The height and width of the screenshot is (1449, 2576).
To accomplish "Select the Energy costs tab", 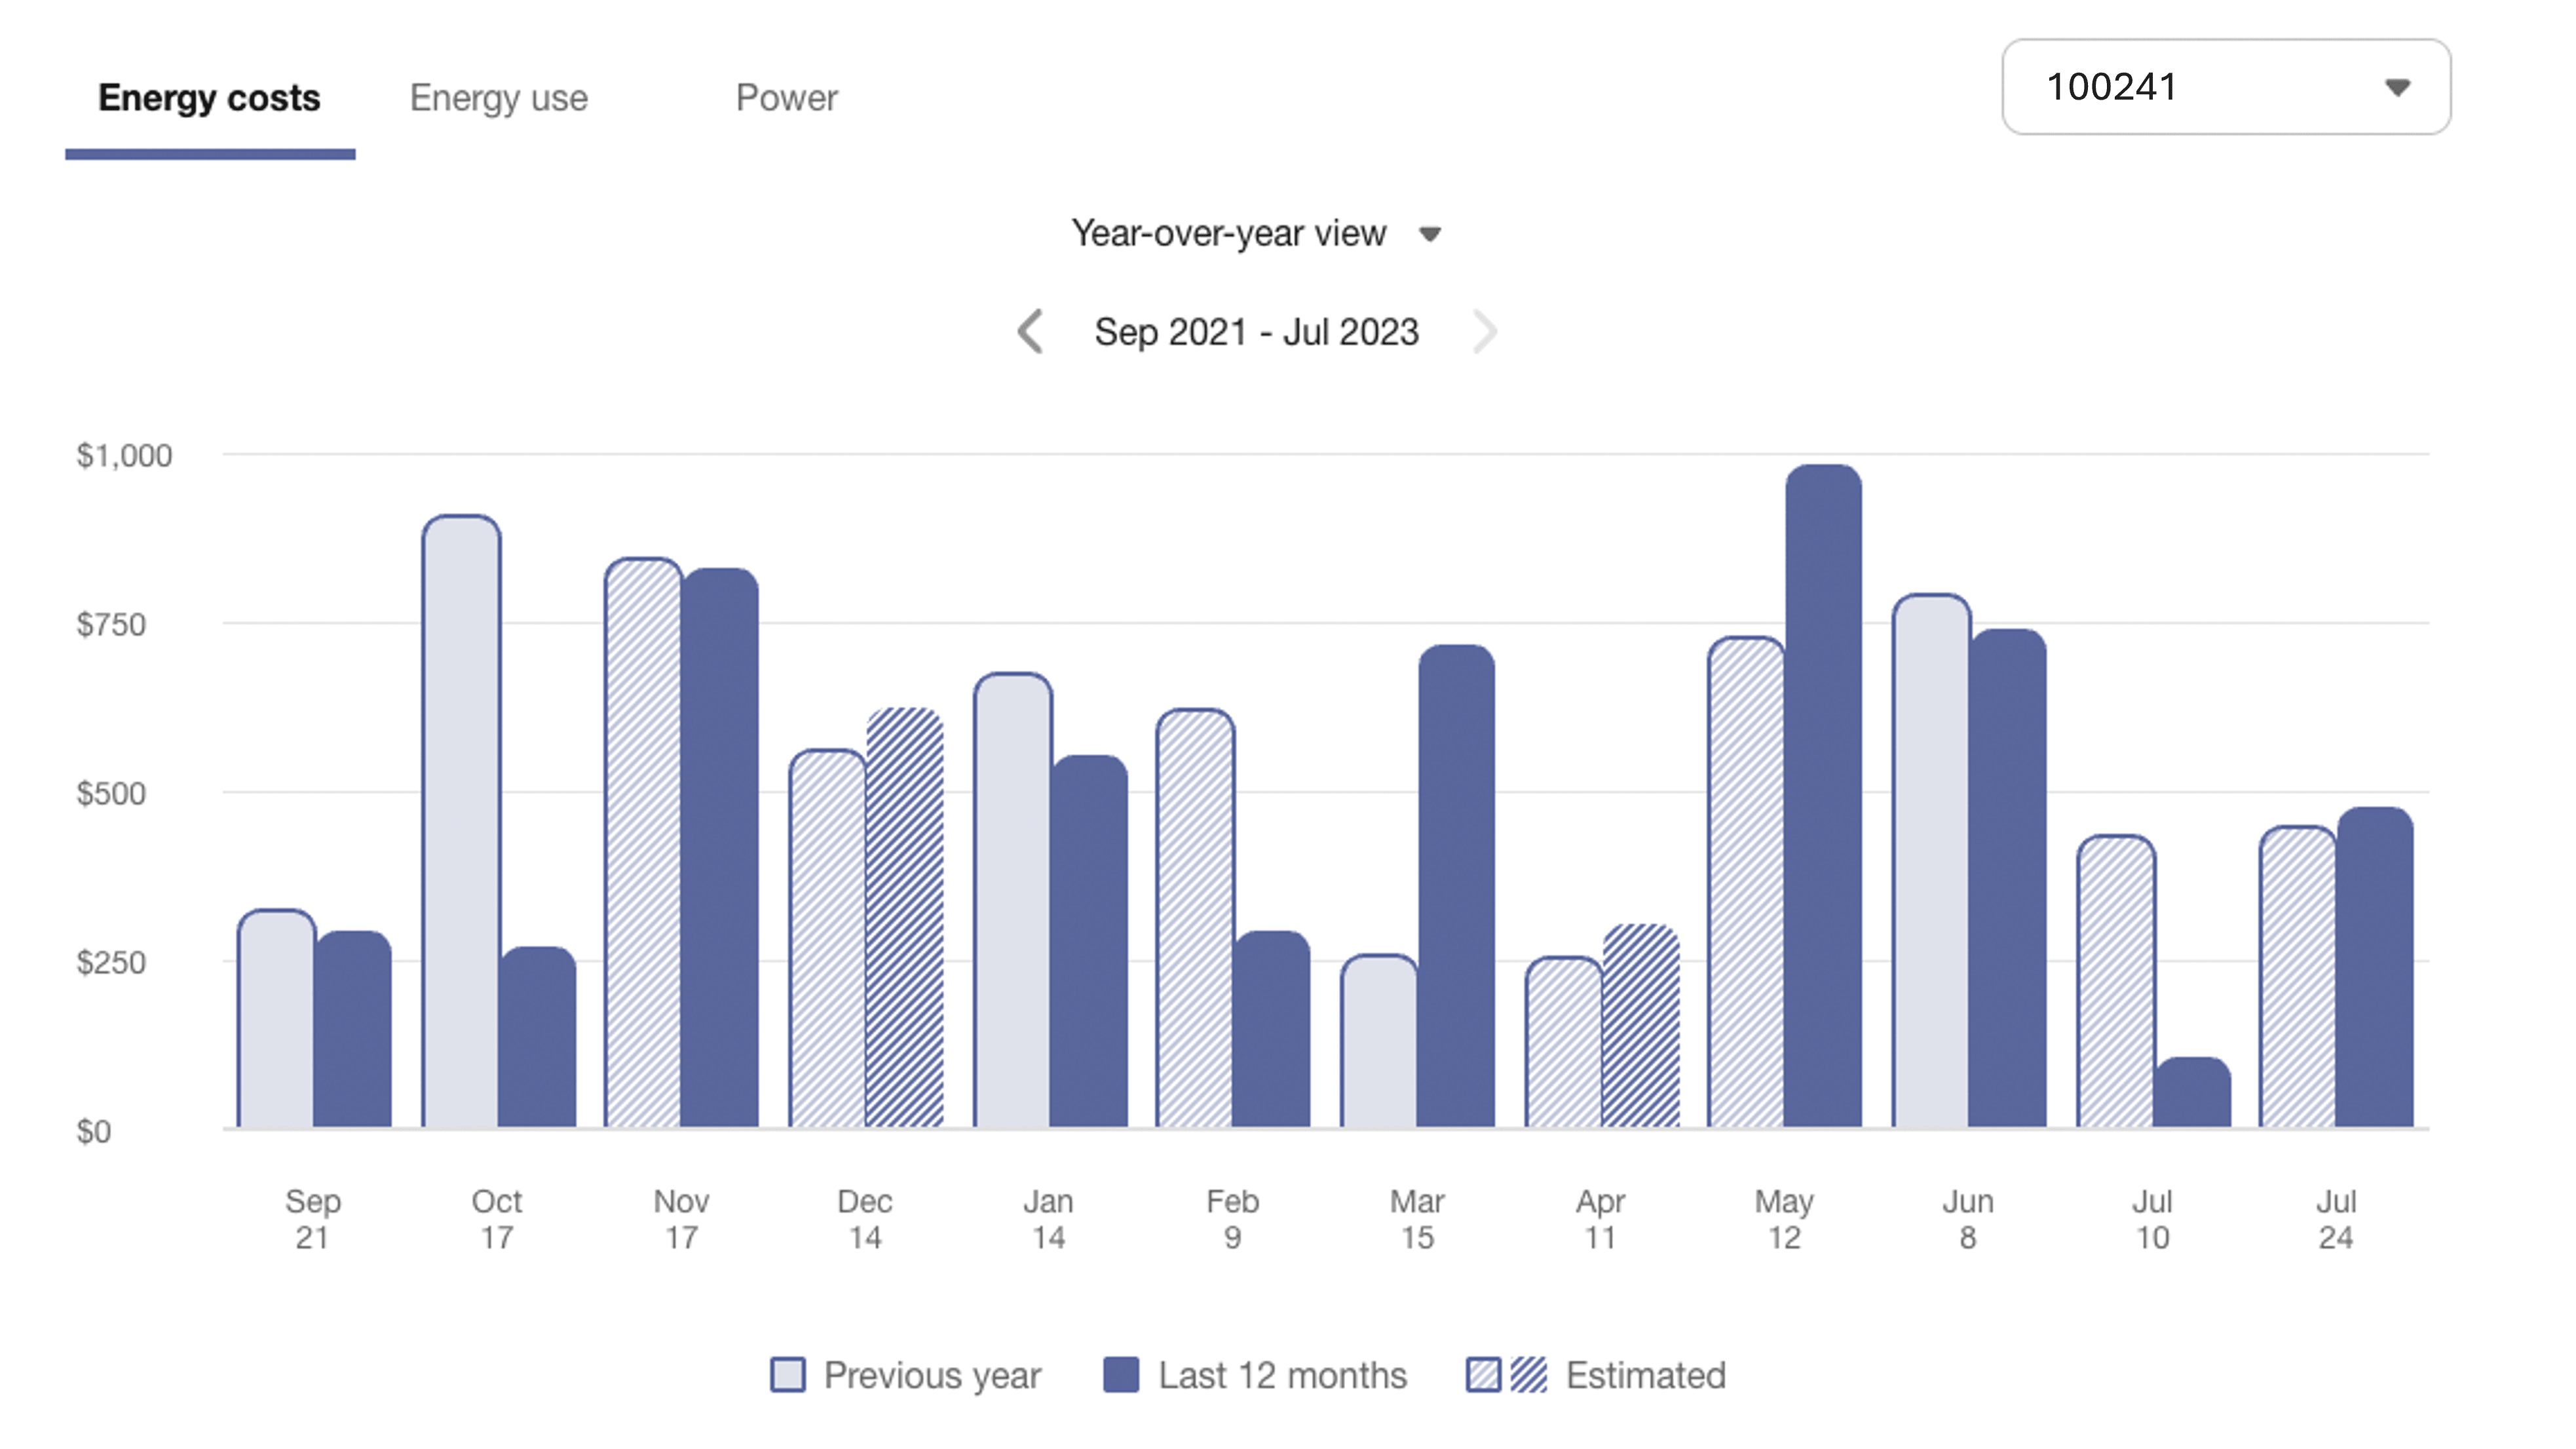I will [x=209, y=97].
